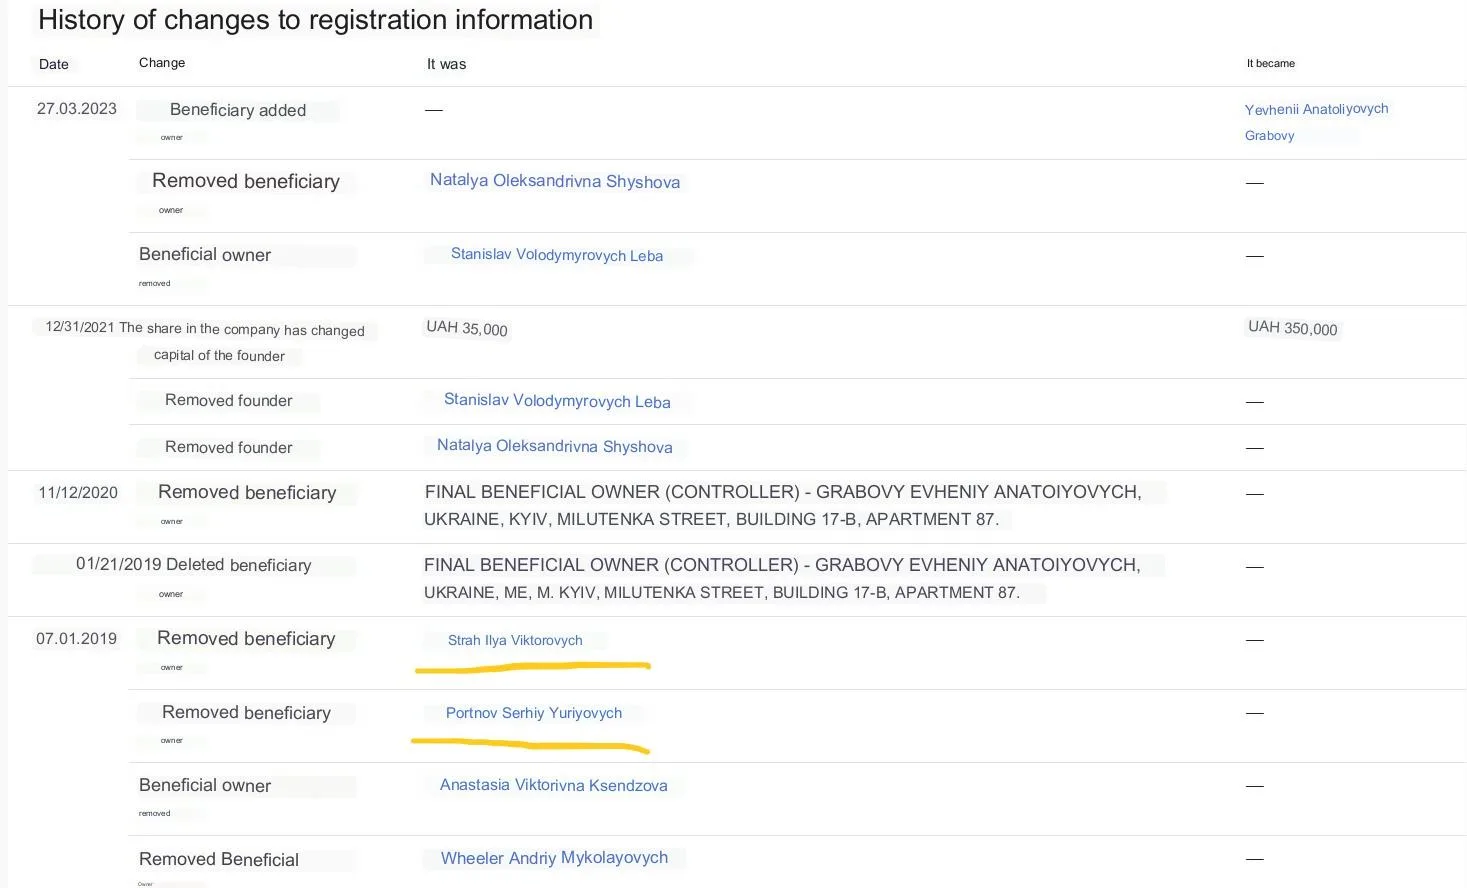
Task: Select the date 11/12/2020
Action: click(x=78, y=493)
